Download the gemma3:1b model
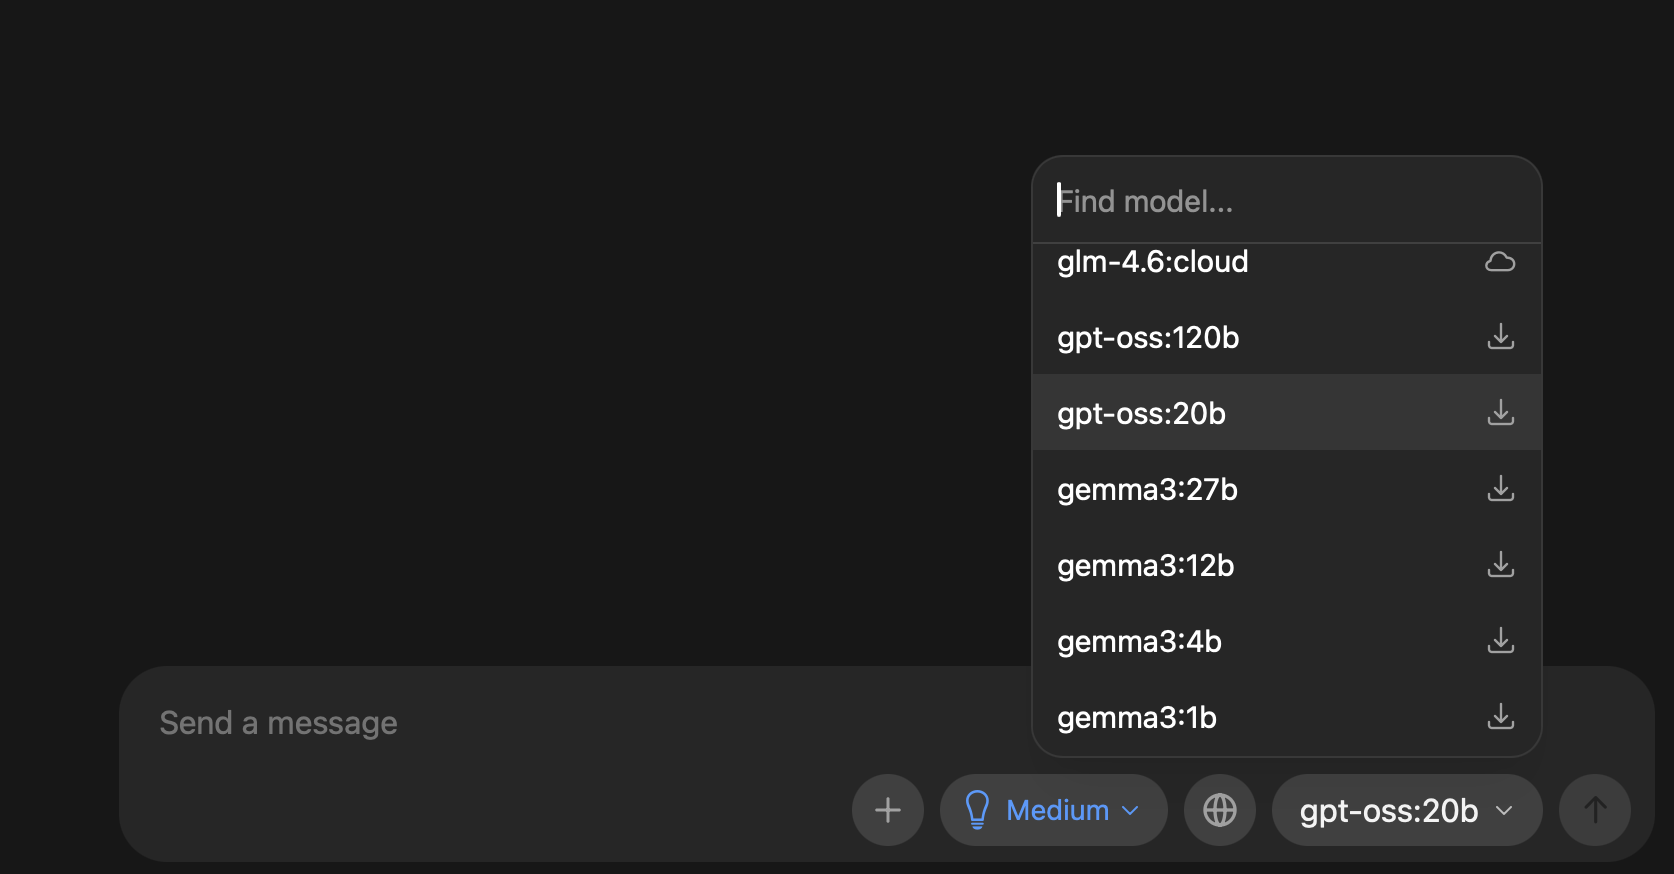Viewport: 1674px width, 874px height. tap(1500, 717)
